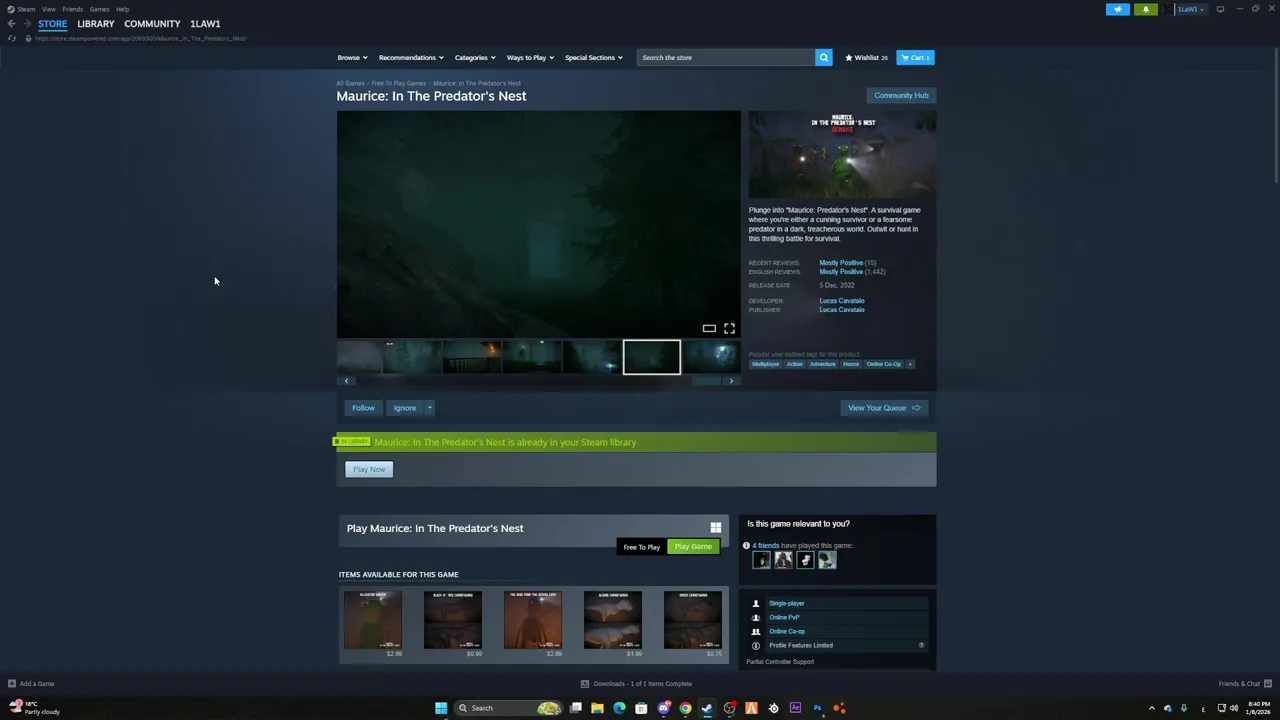
Task: Expand the Recommendations dropdown
Action: (x=411, y=57)
